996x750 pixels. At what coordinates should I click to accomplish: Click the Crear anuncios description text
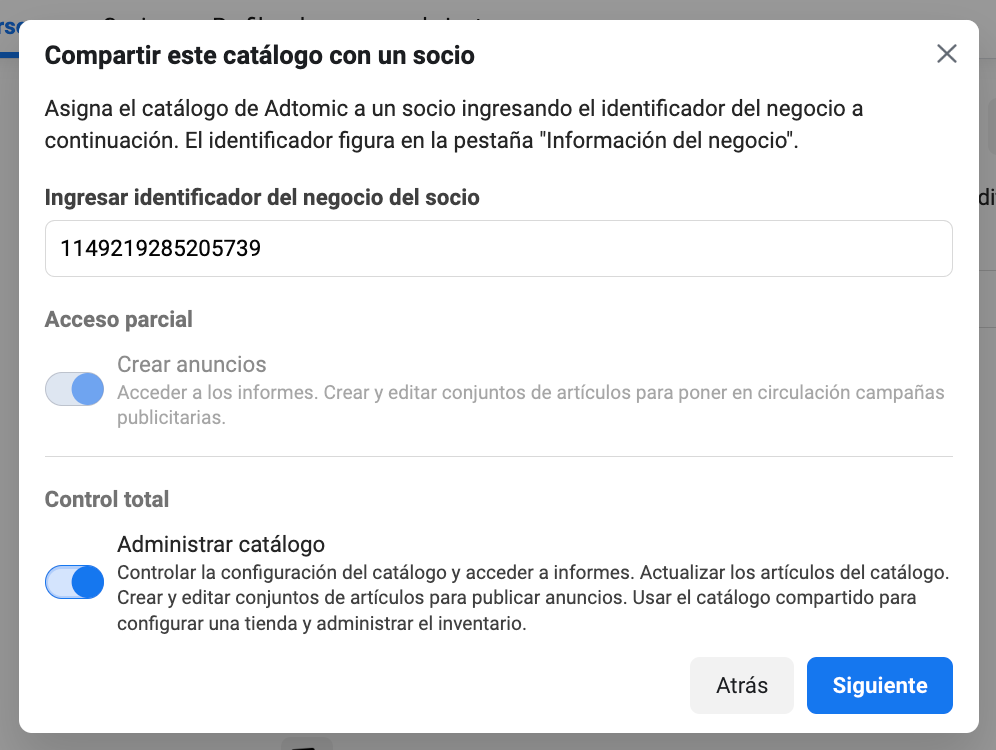pos(530,405)
